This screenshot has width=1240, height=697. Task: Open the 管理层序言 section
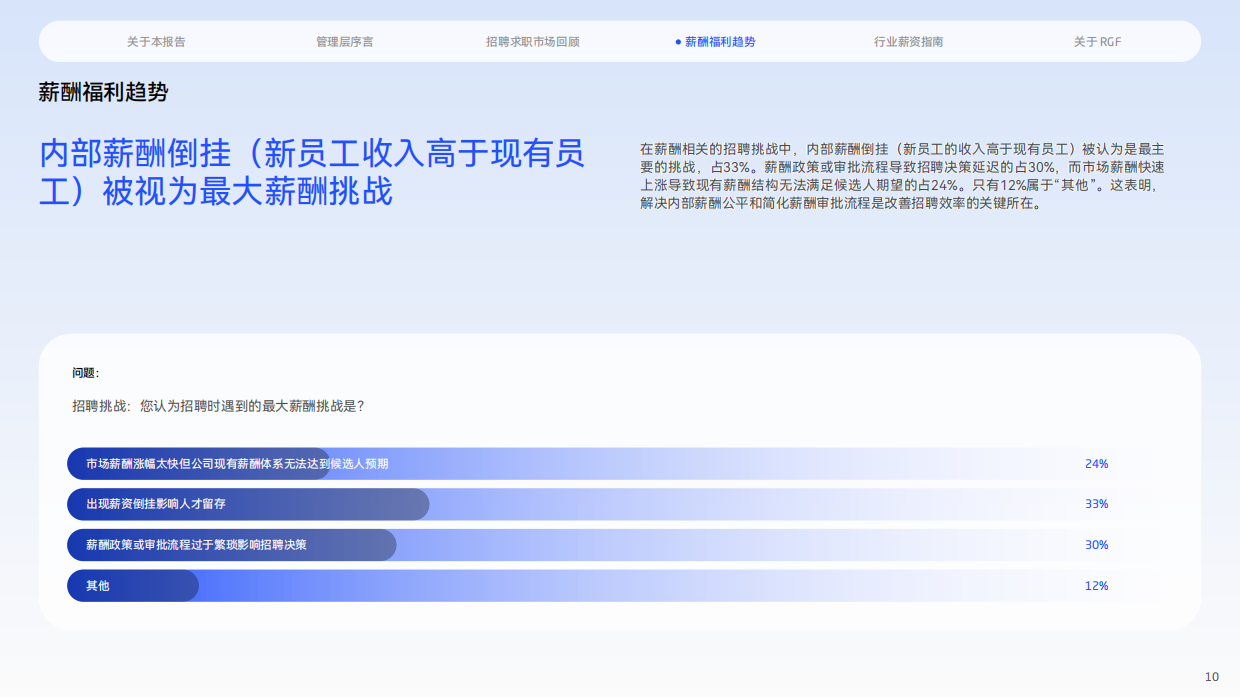coord(343,41)
